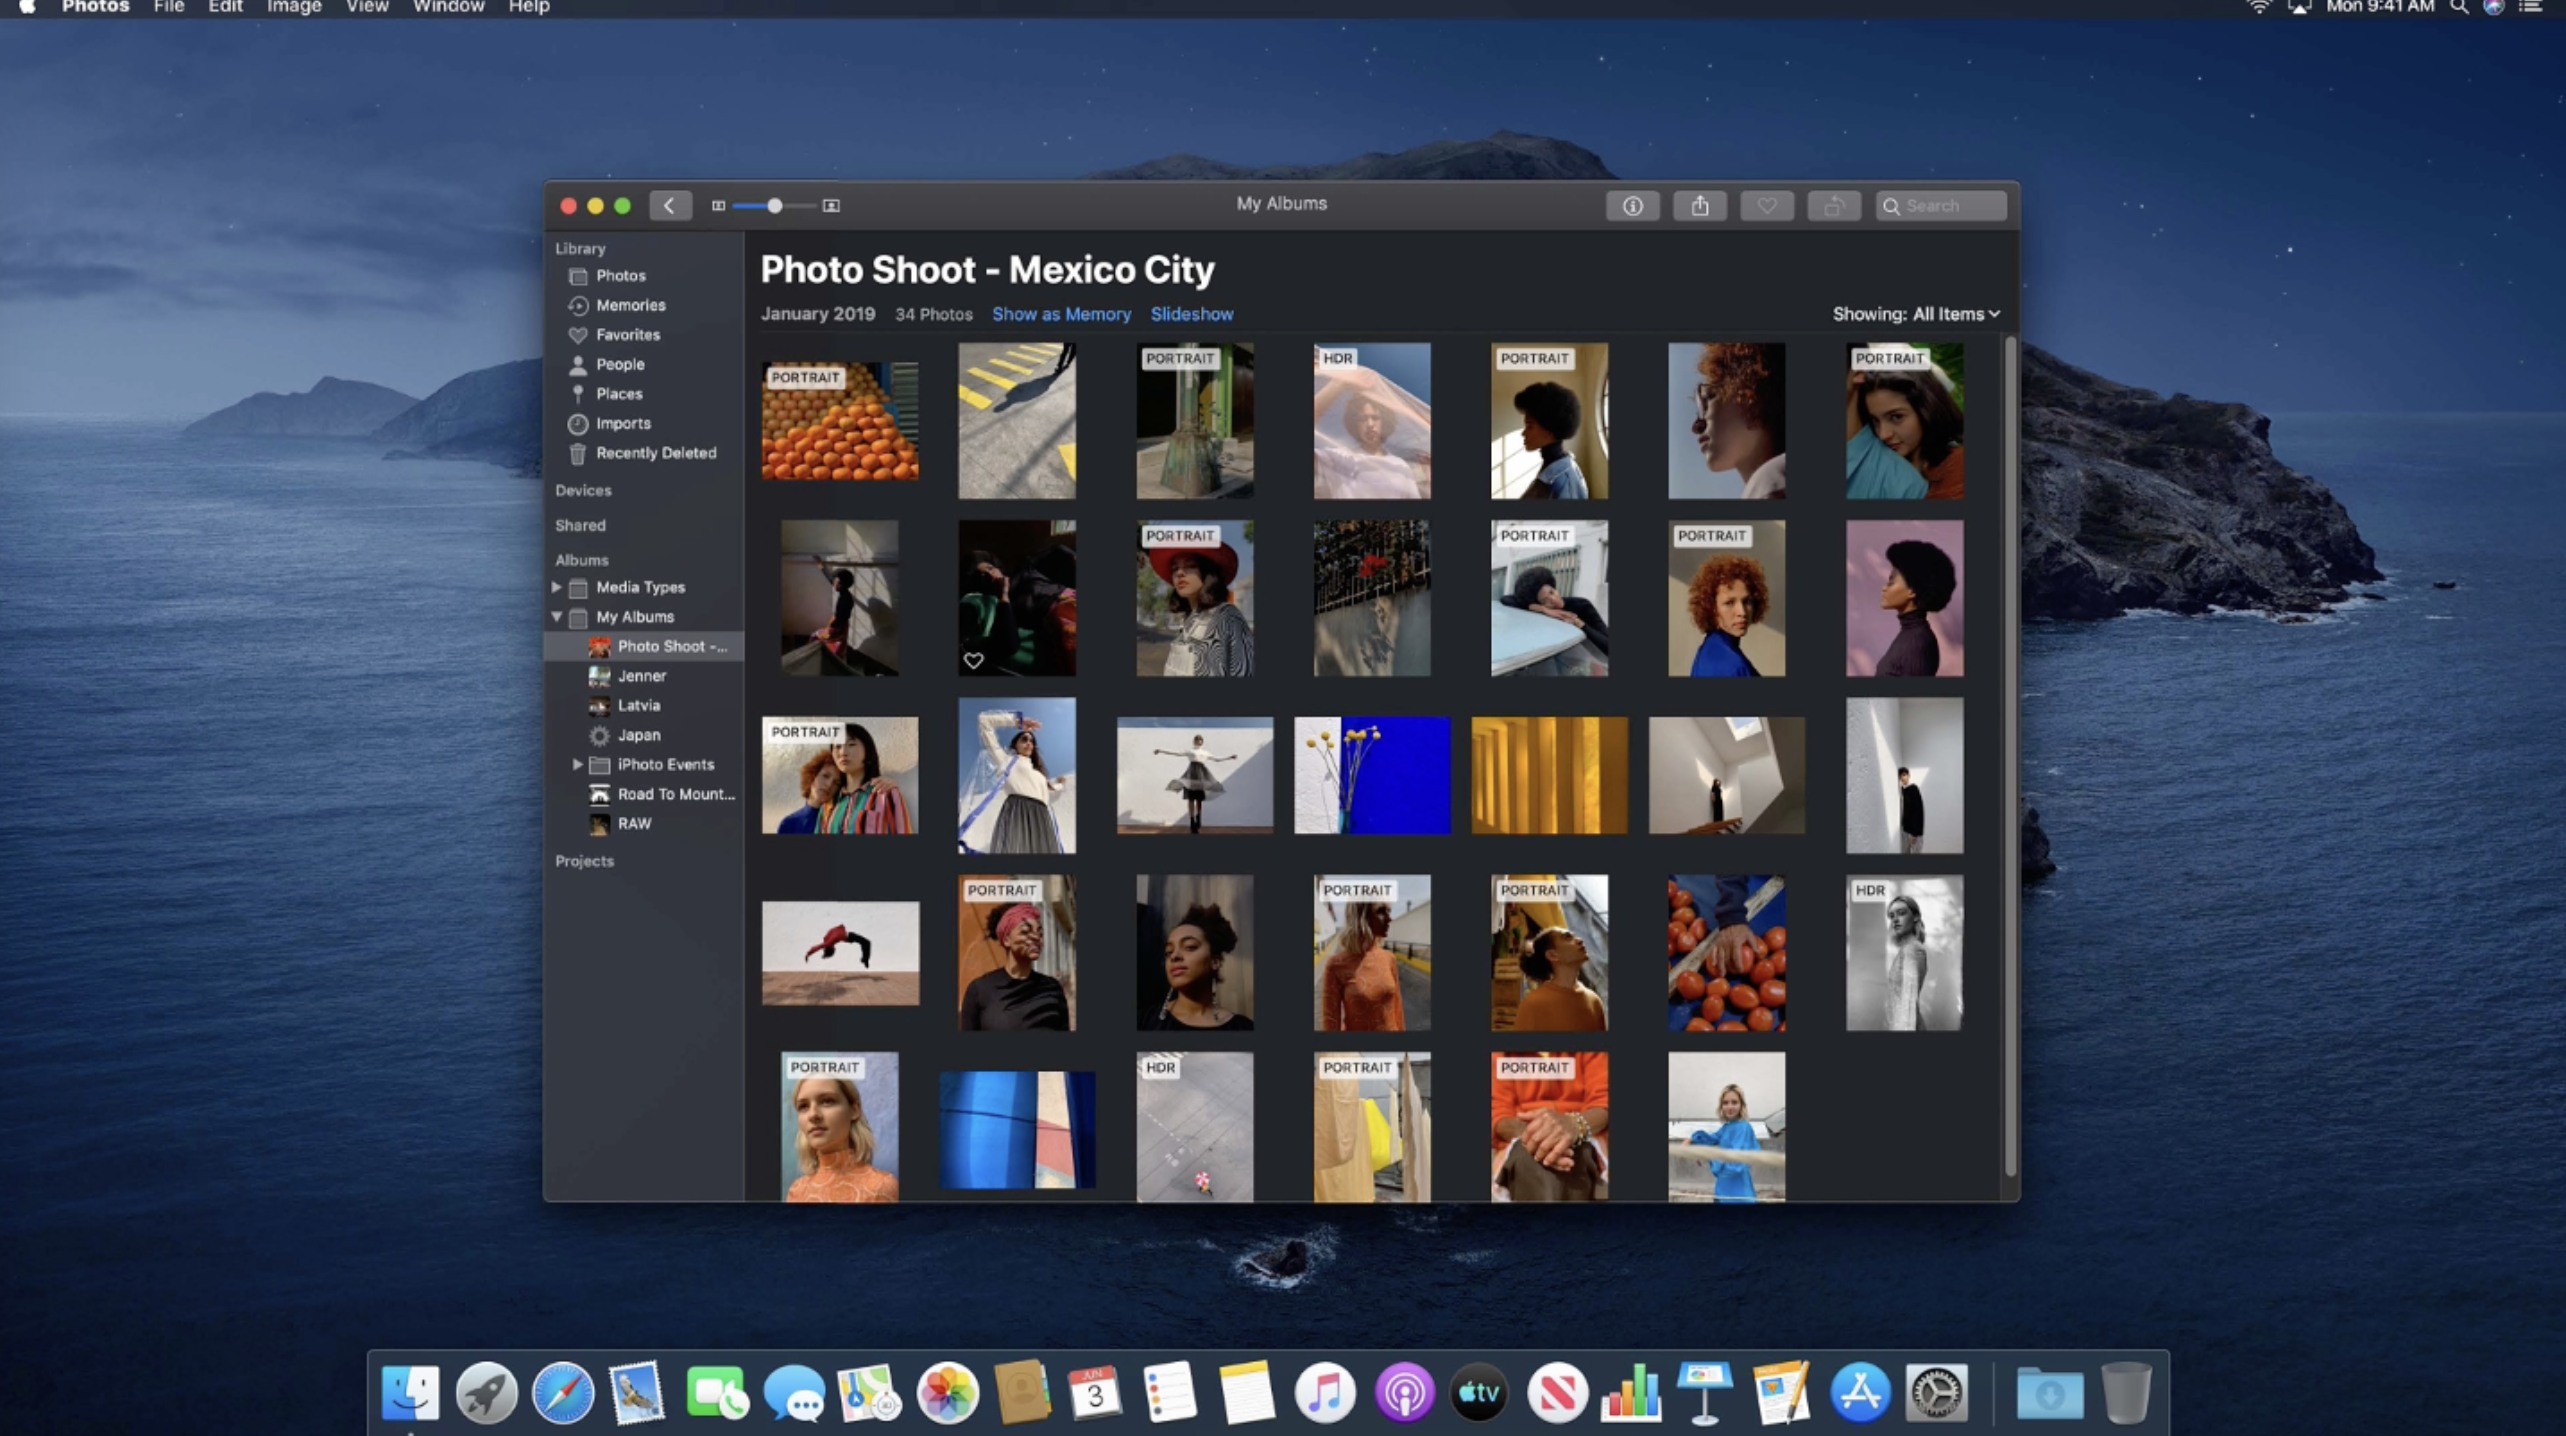
Task: Click the small-thumbnails zoom icon
Action: 718,206
